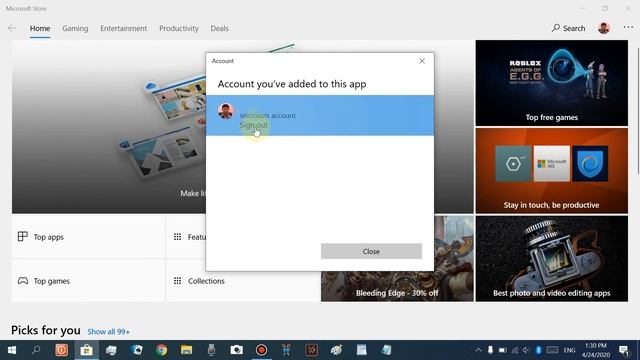Switch to the Home tab

pyautogui.click(x=40, y=28)
